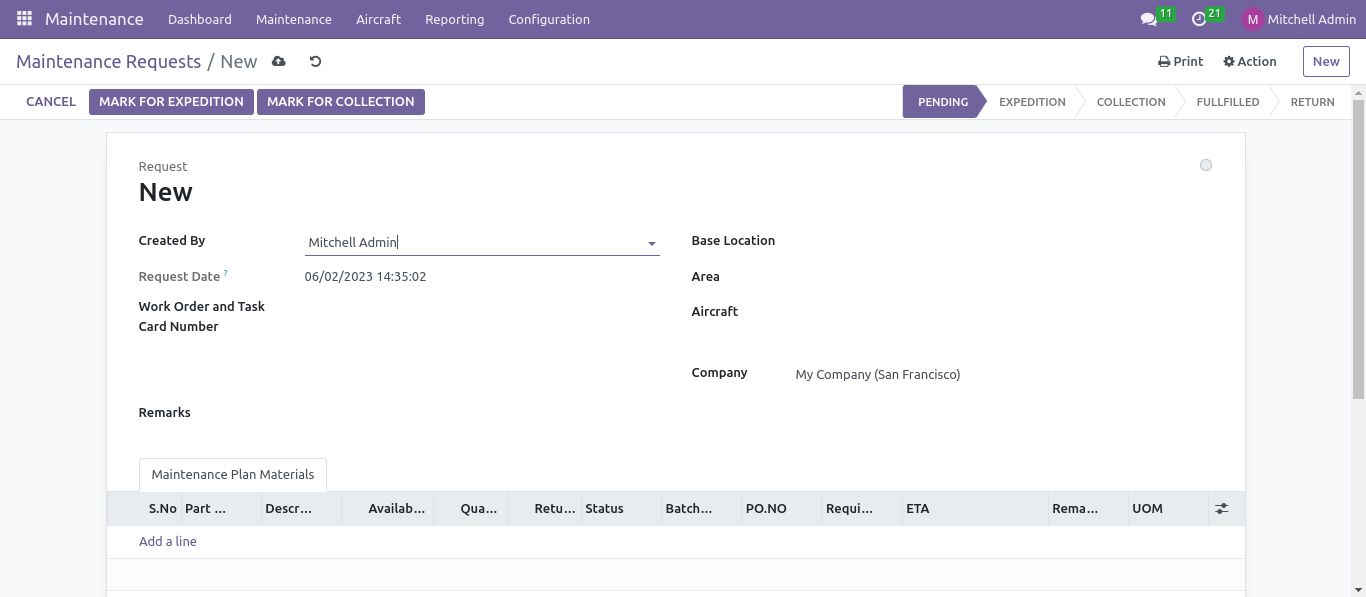Viewport: 1366px width, 597px height.
Task: Open the Aircraft menu
Action: pyautogui.click(x=379, y=19)
